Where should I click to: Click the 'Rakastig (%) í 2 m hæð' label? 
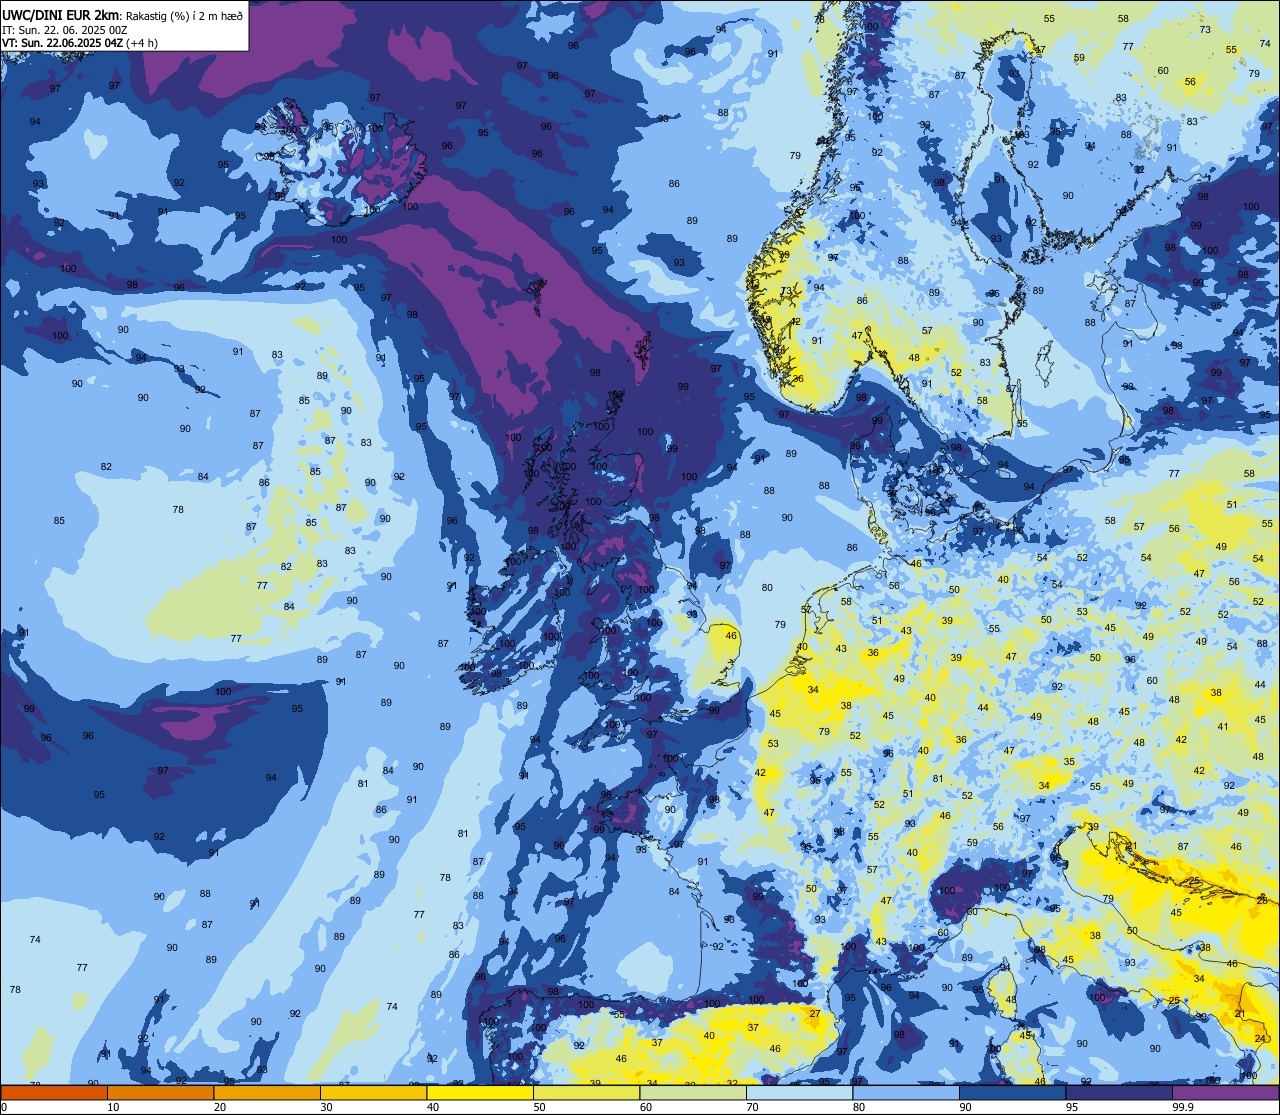(x=184, y=16)
